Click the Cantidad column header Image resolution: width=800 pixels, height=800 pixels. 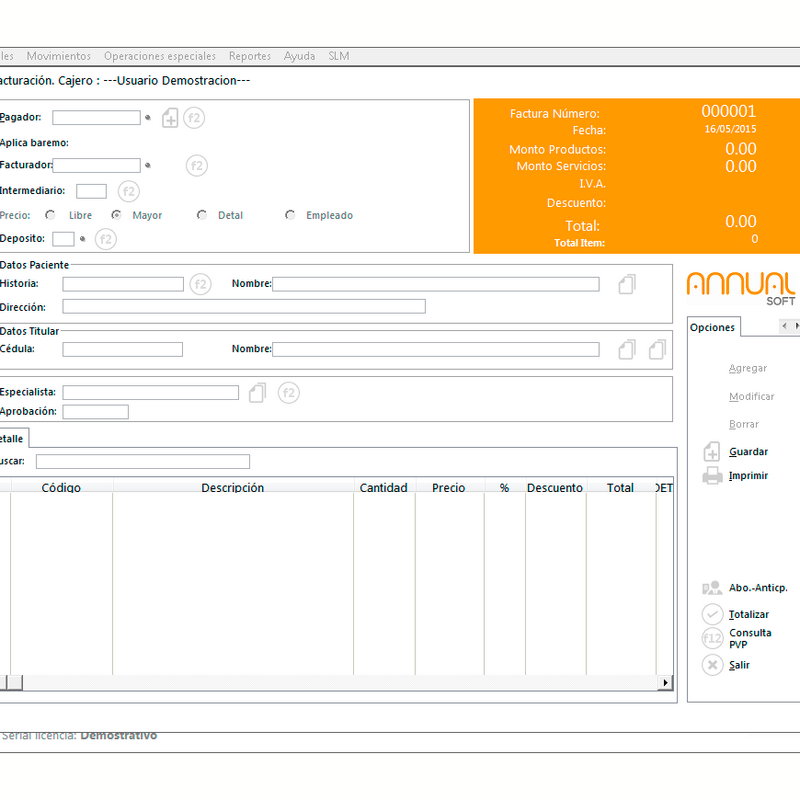tap(384, 487)
